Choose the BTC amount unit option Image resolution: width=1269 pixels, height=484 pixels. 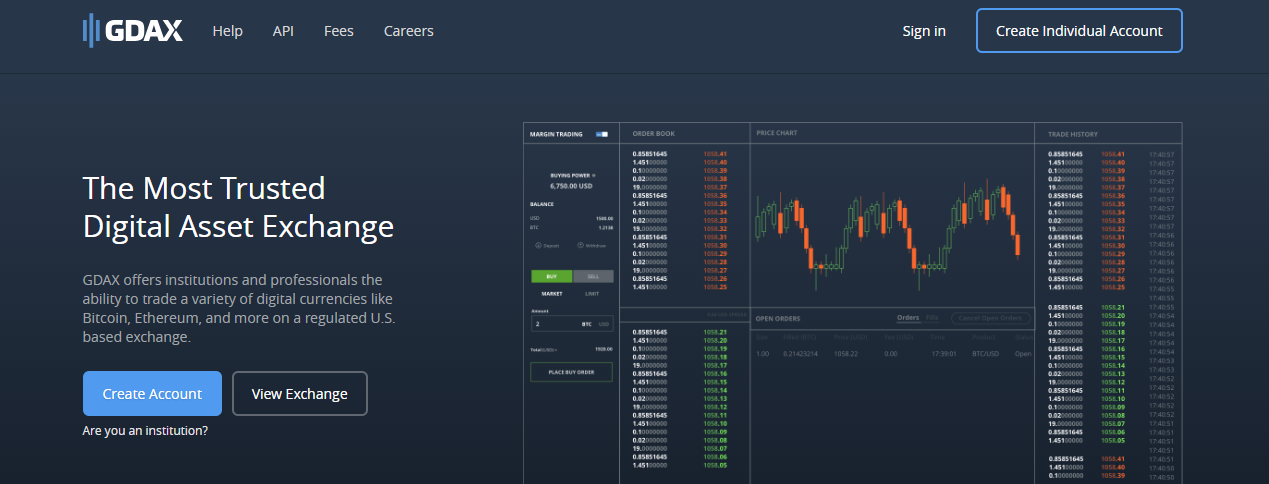pos(587,324)
